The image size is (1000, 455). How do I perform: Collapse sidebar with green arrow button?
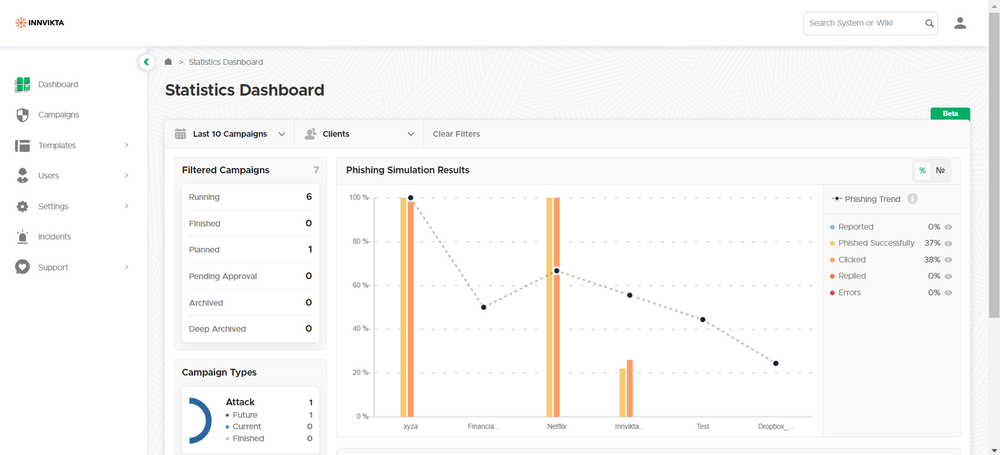pos(146,62)
